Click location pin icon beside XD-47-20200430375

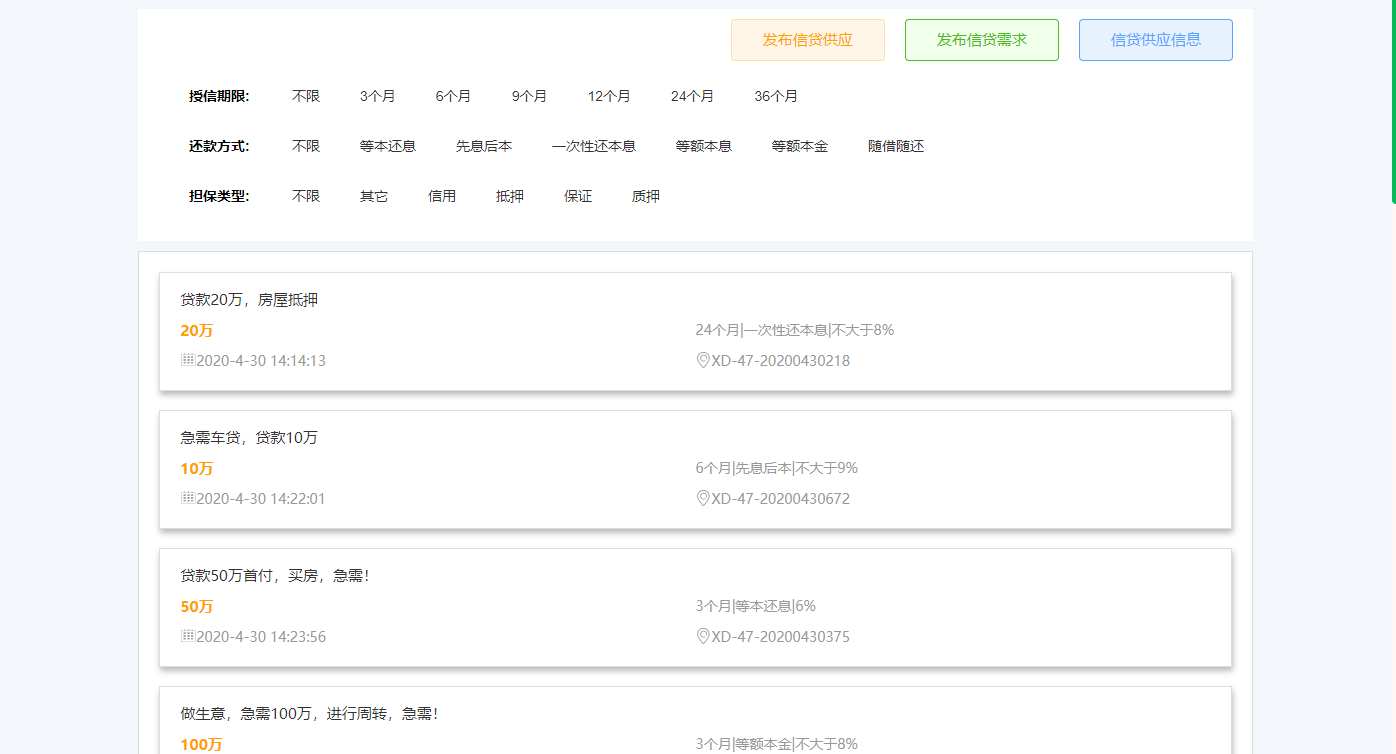(x=702, y=636)
